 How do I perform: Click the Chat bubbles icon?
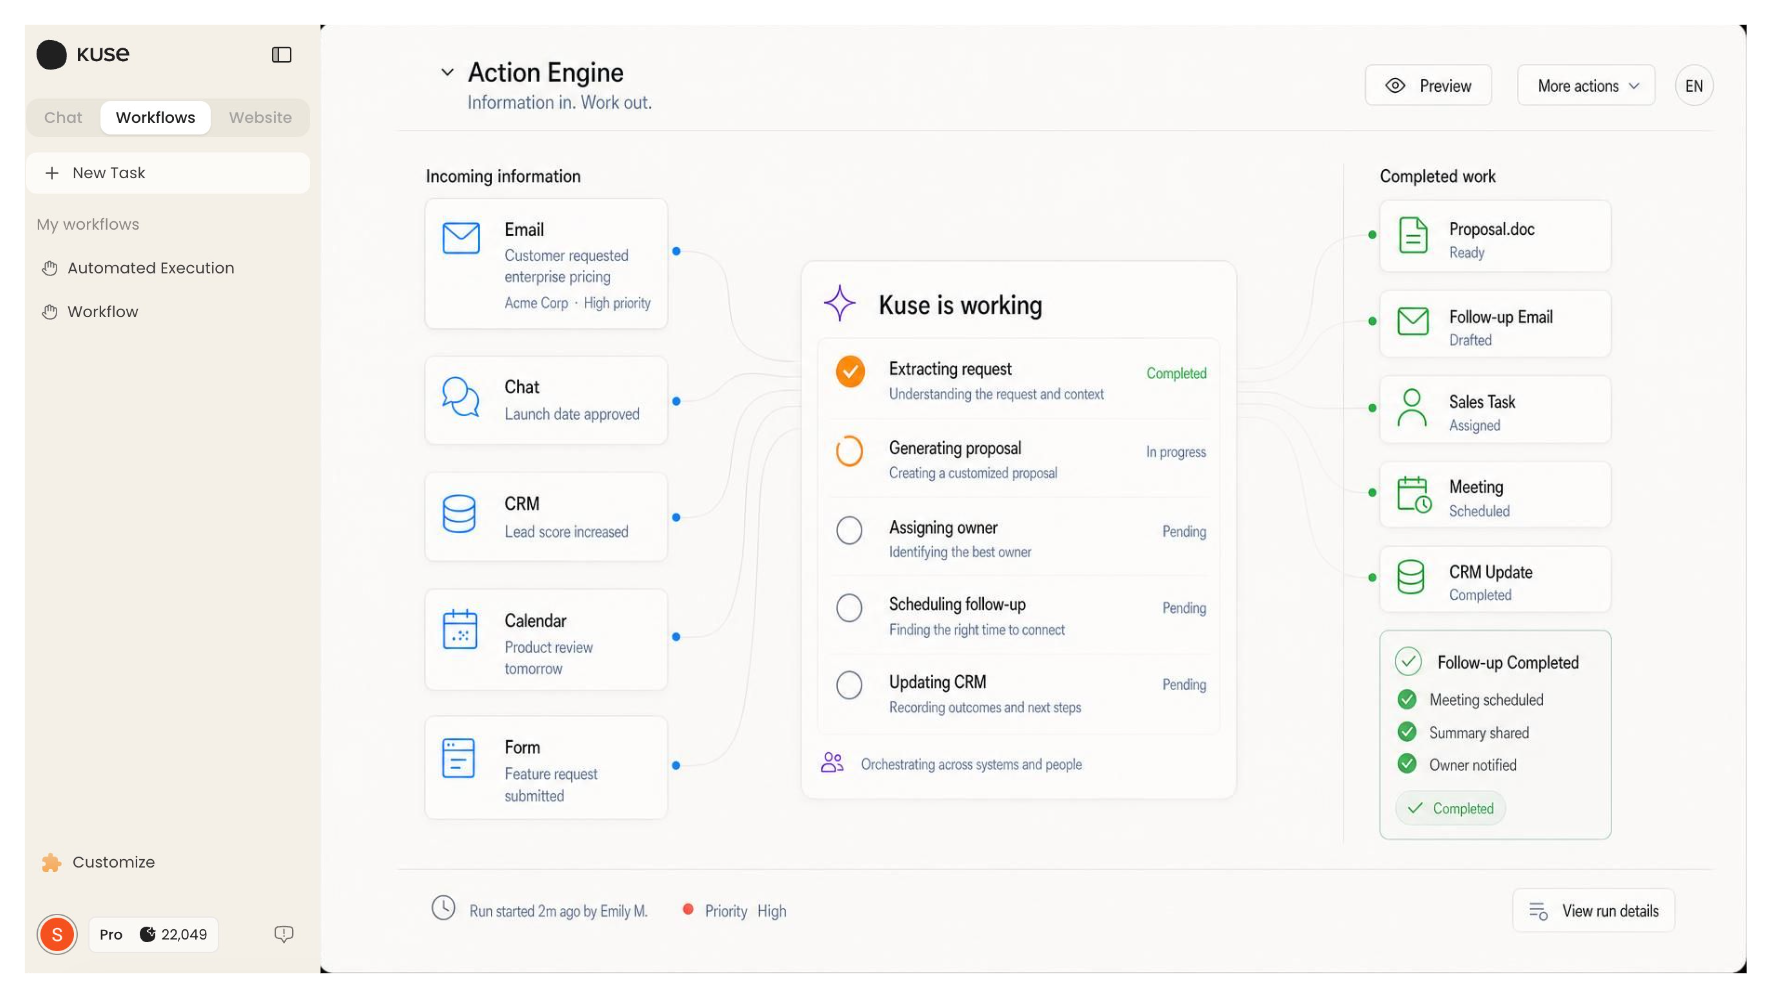460,397
